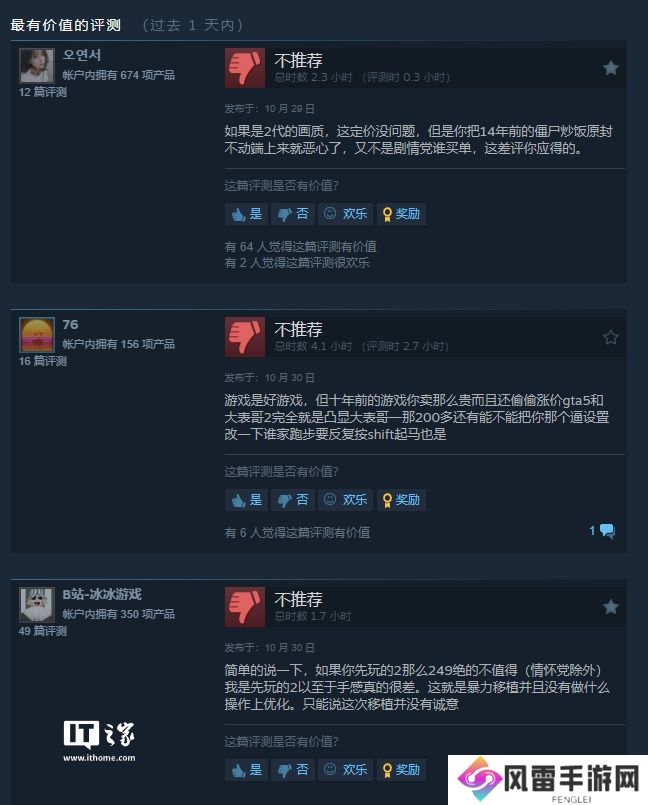Click the star icon on B站-冰冰游戏's review
The height and width of the screenshot is (805, 648).
(x=611, y=607)
